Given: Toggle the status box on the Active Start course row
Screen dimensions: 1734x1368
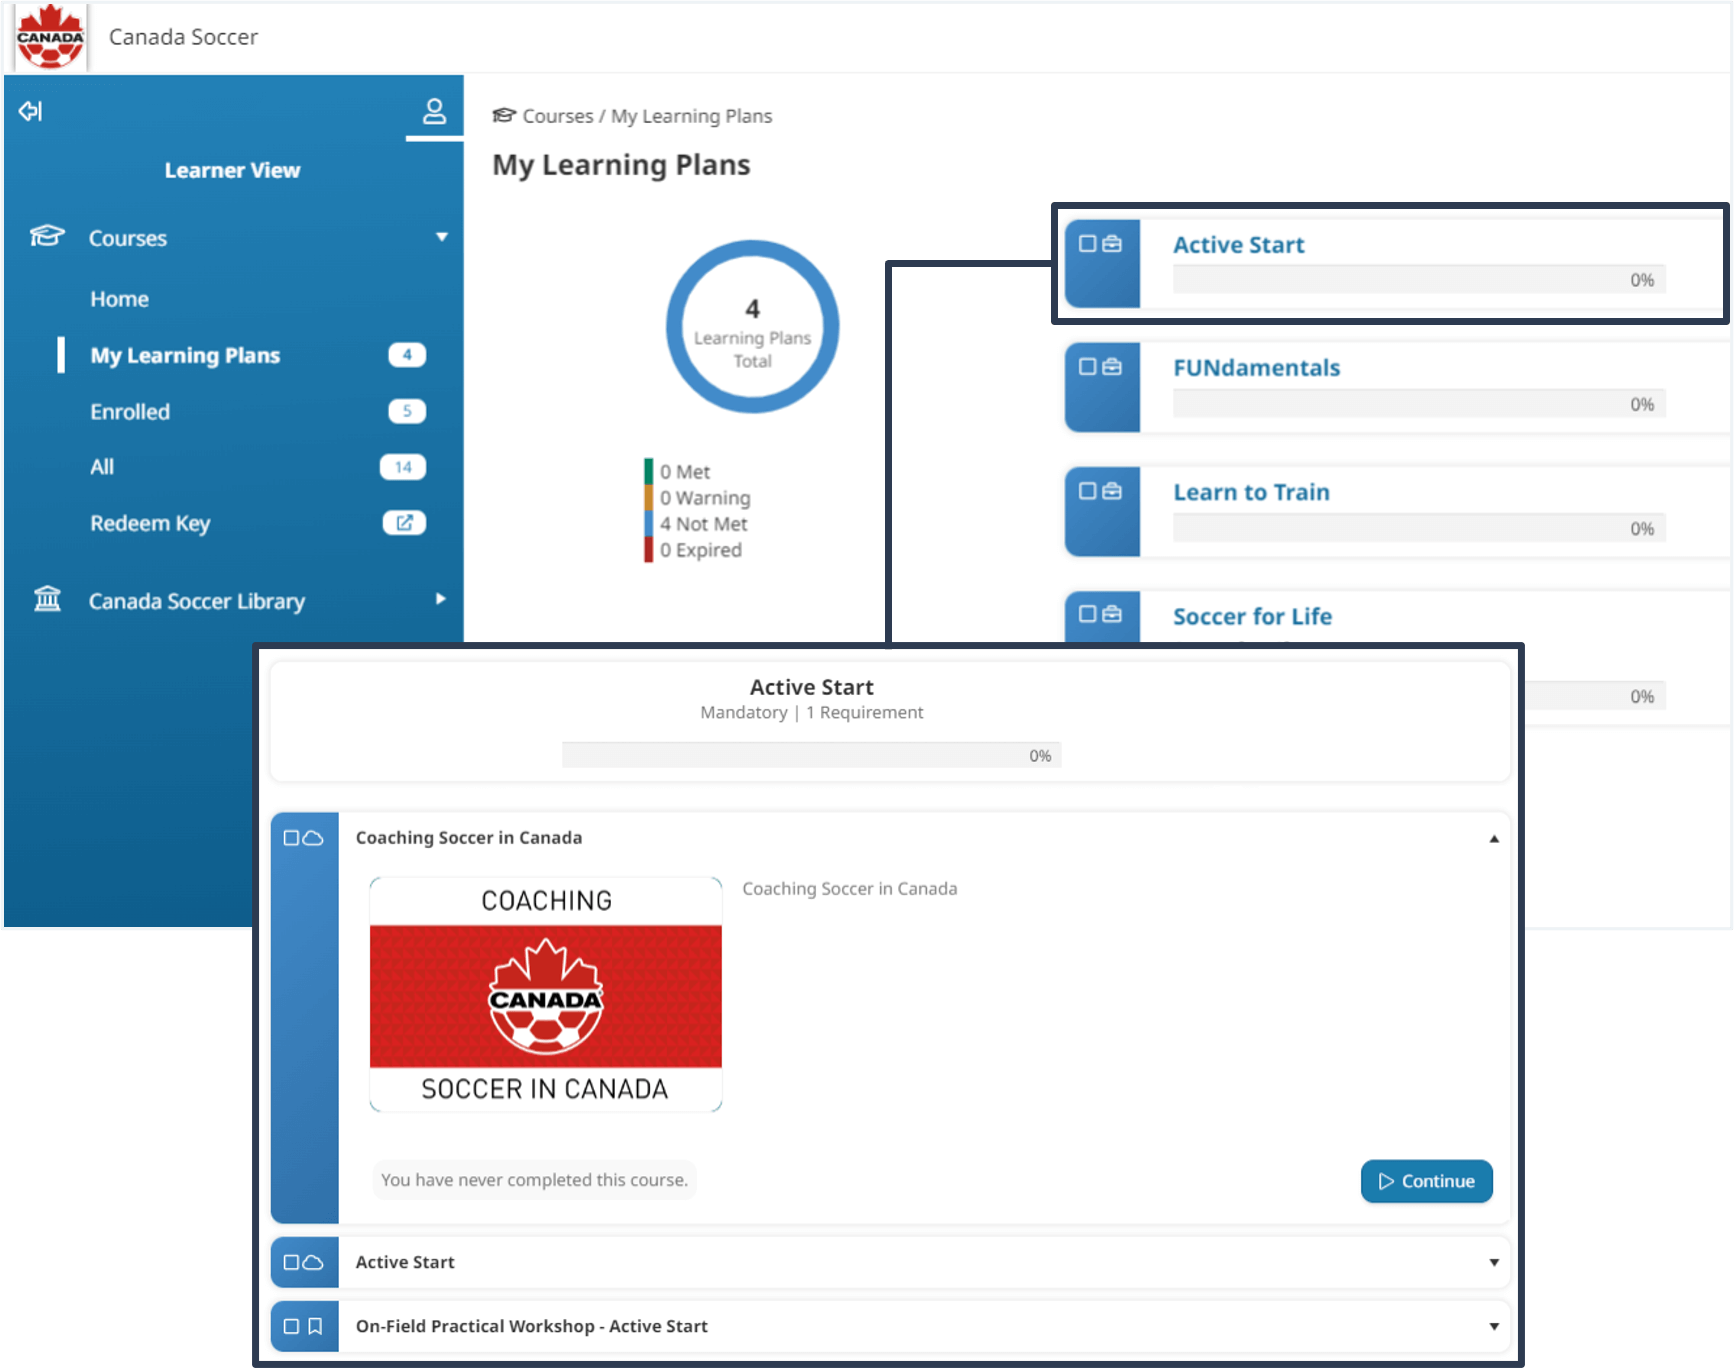Looking at the screenshot, I should tap(291, 1262).
